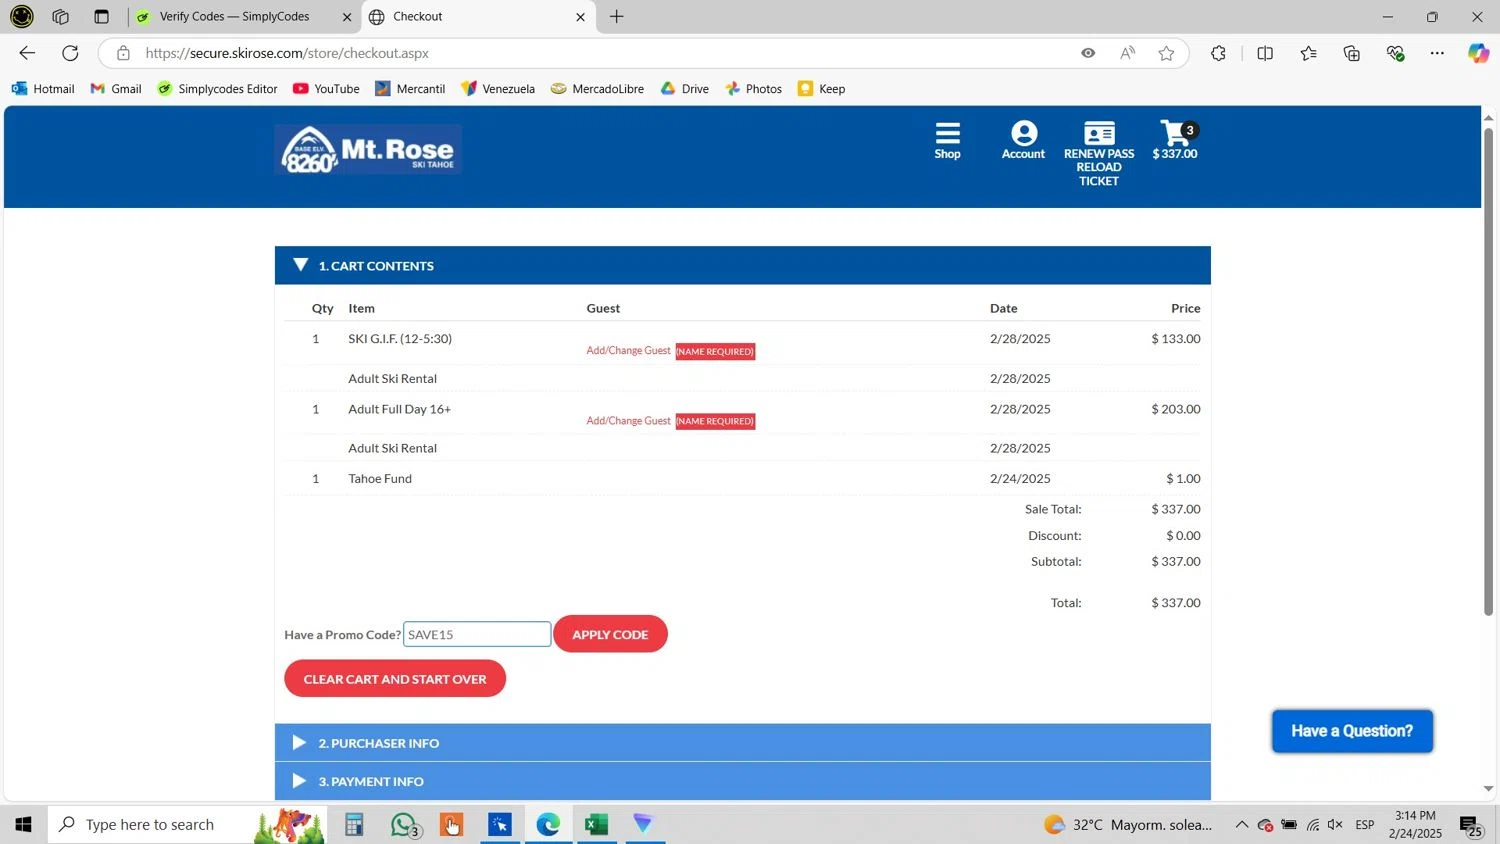Click the tracking prevention eye icon
This screenshot has height=844, width=1500.
[x=1088, y=53]
